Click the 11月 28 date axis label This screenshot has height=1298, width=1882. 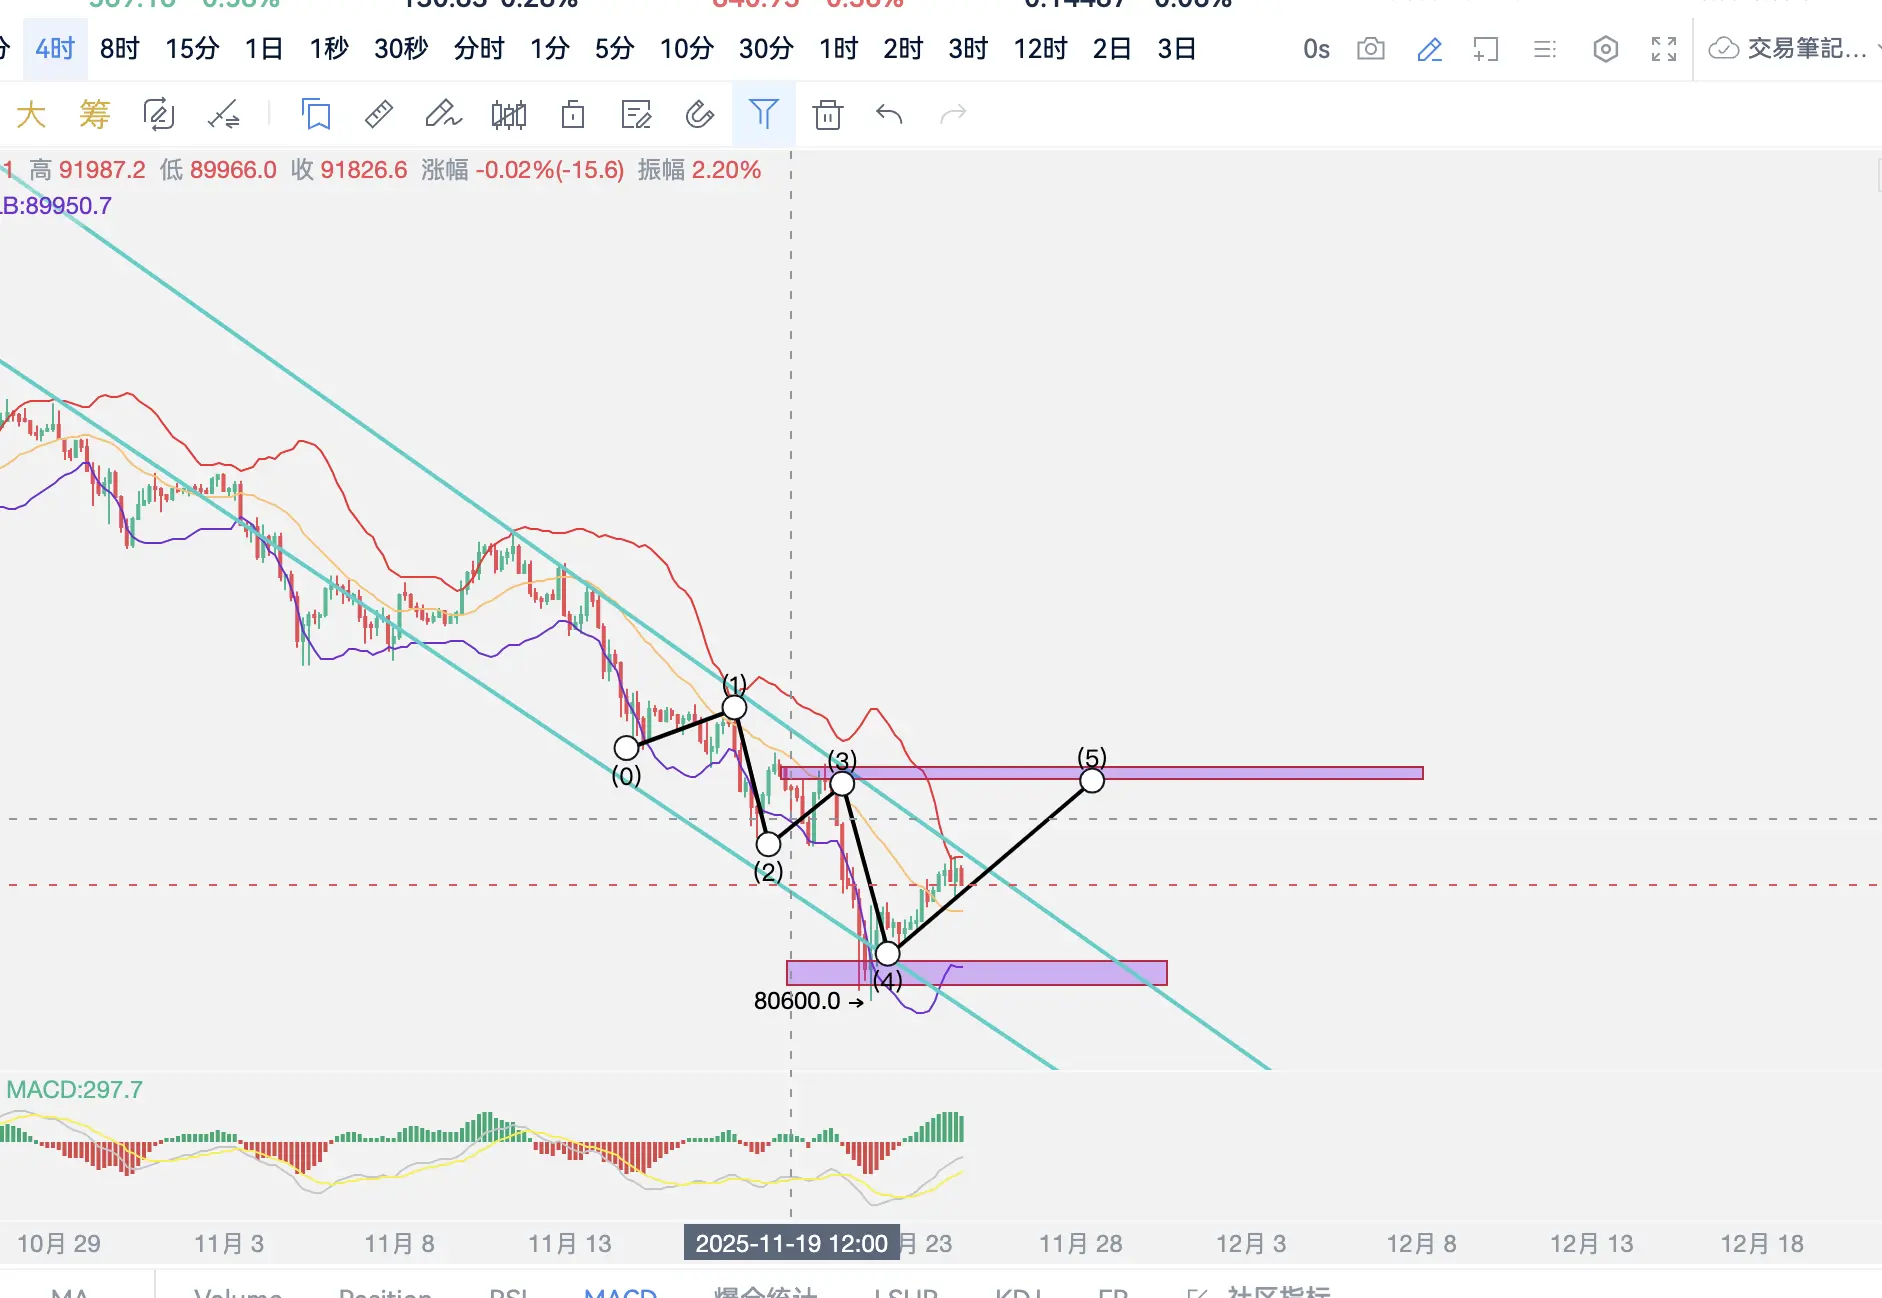(1081, 1244)
